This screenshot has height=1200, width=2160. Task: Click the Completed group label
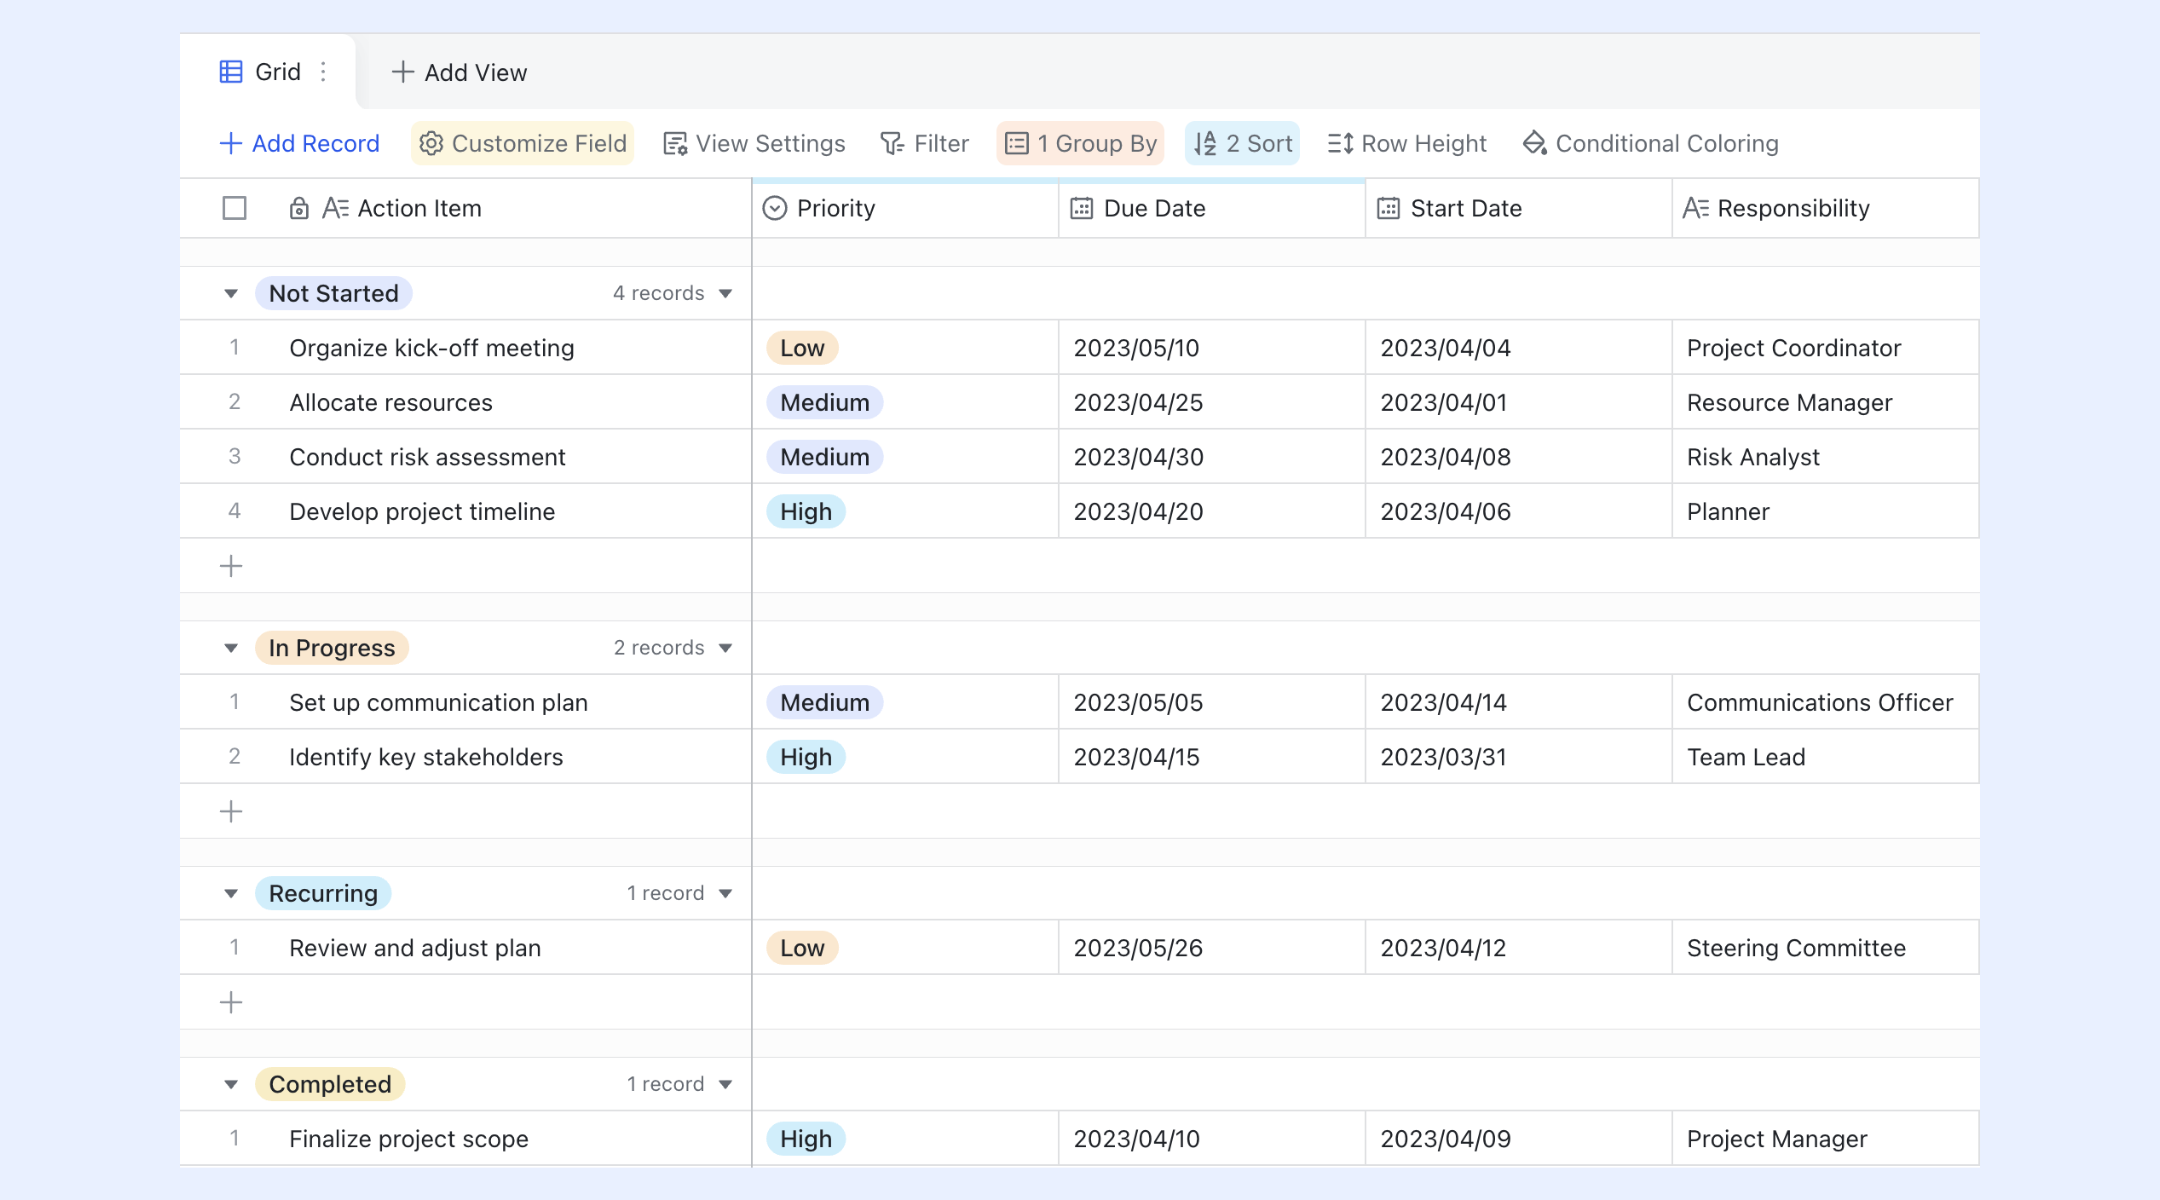click(330, 1084)
